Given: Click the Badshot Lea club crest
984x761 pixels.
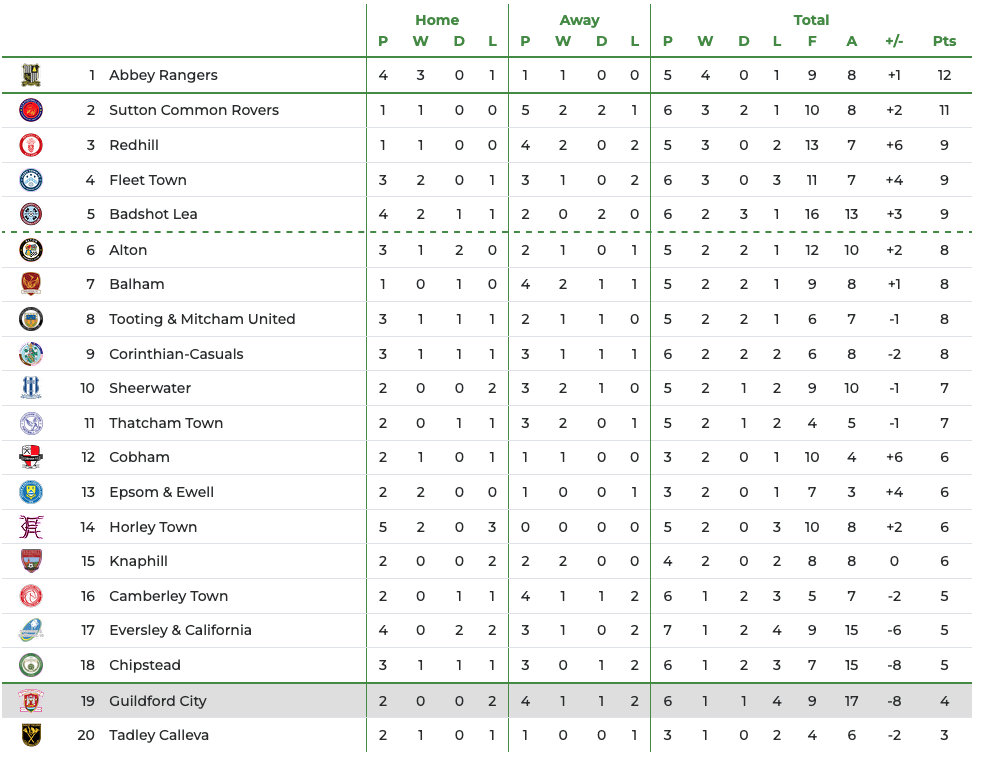Looking at the screenshot, I should (31, 214).
